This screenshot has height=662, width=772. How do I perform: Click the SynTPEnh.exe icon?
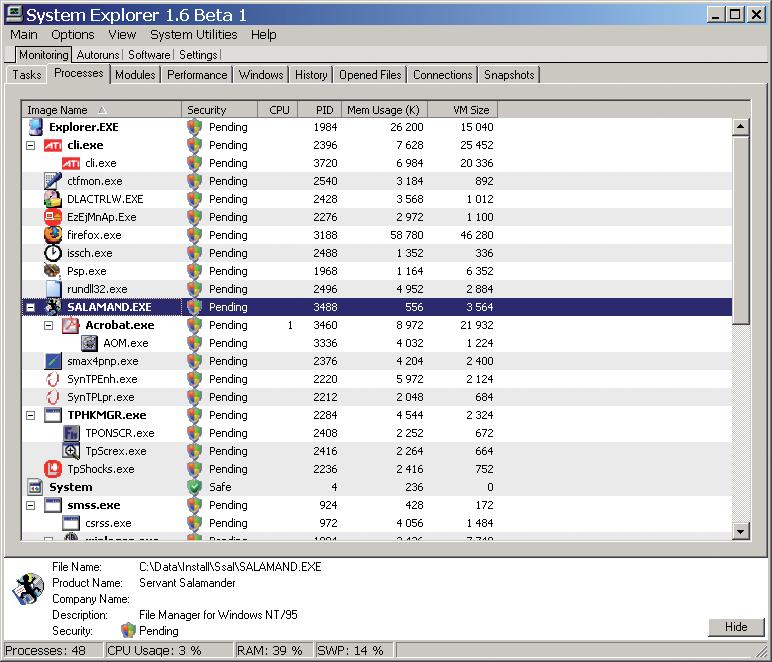point(53,379)
